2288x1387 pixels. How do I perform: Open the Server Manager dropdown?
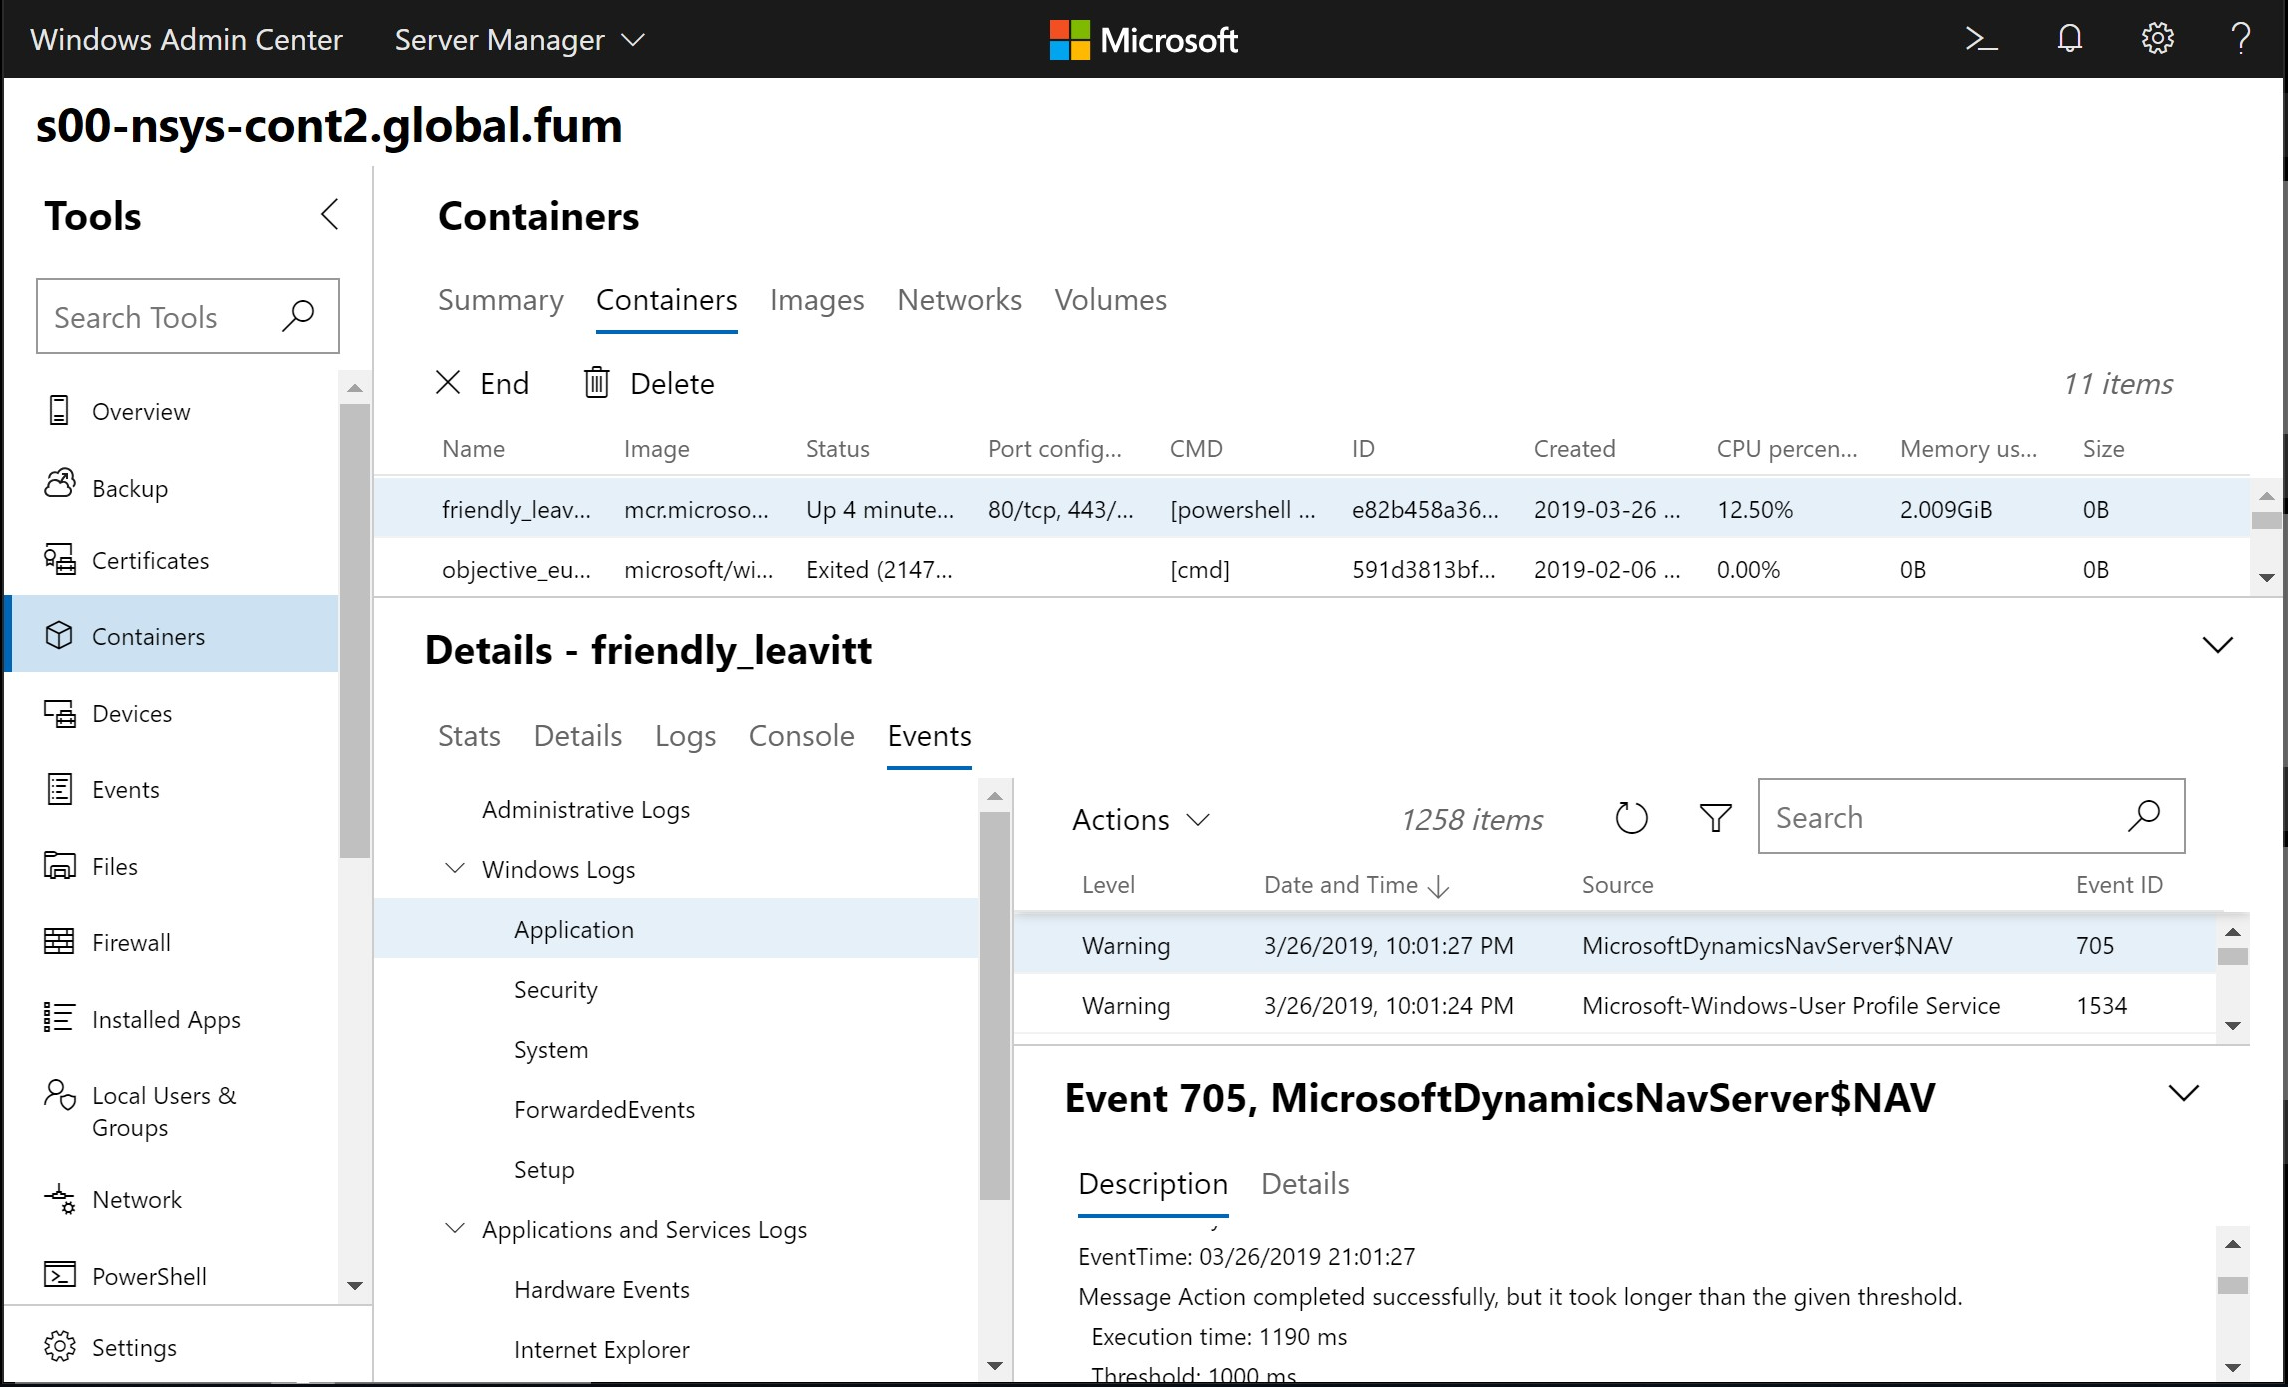click(x=519, y=40)
